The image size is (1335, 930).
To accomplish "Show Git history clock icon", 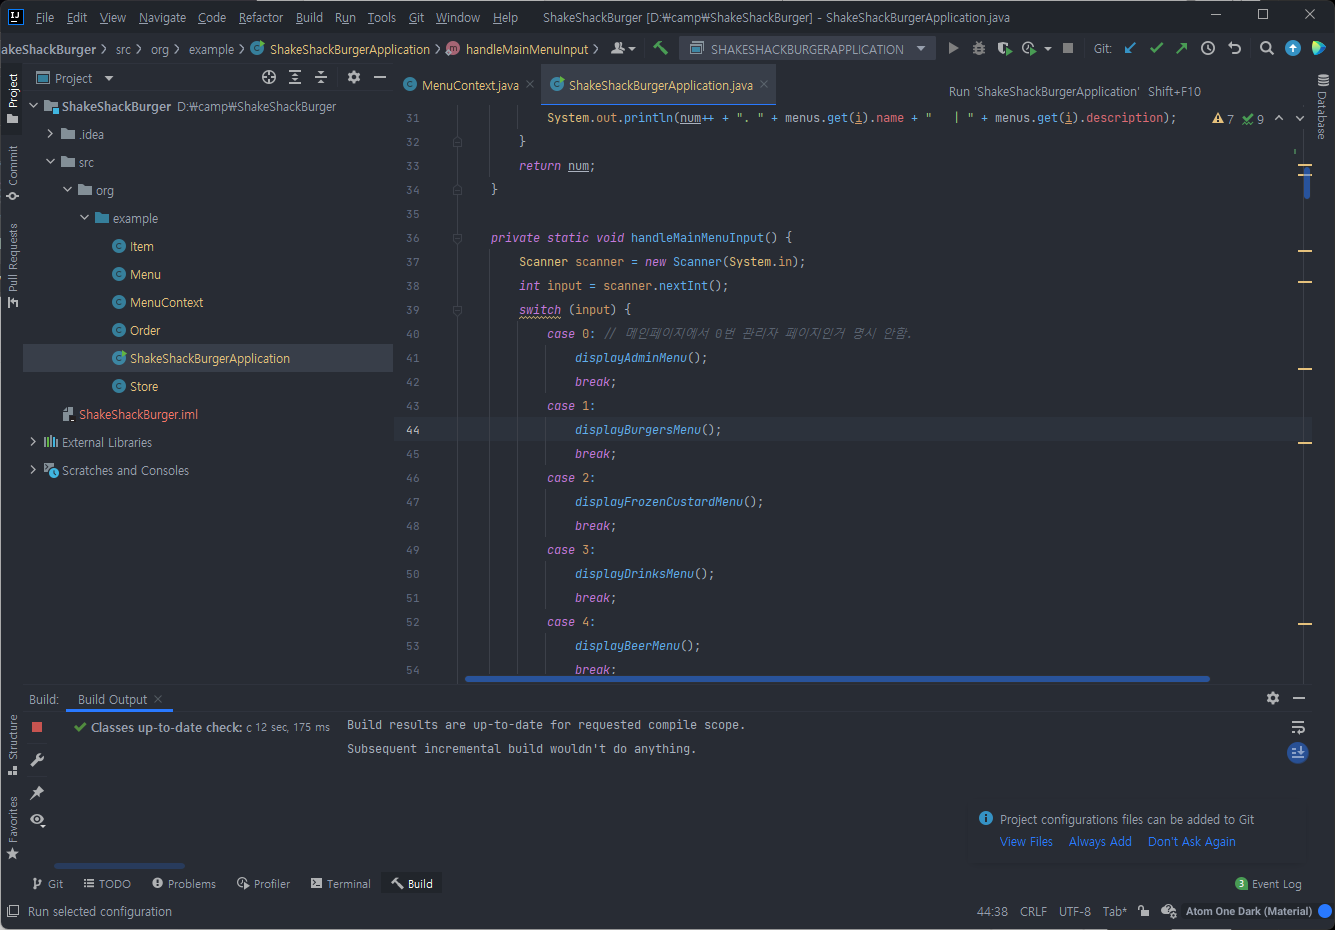I will click(1208, 48).
